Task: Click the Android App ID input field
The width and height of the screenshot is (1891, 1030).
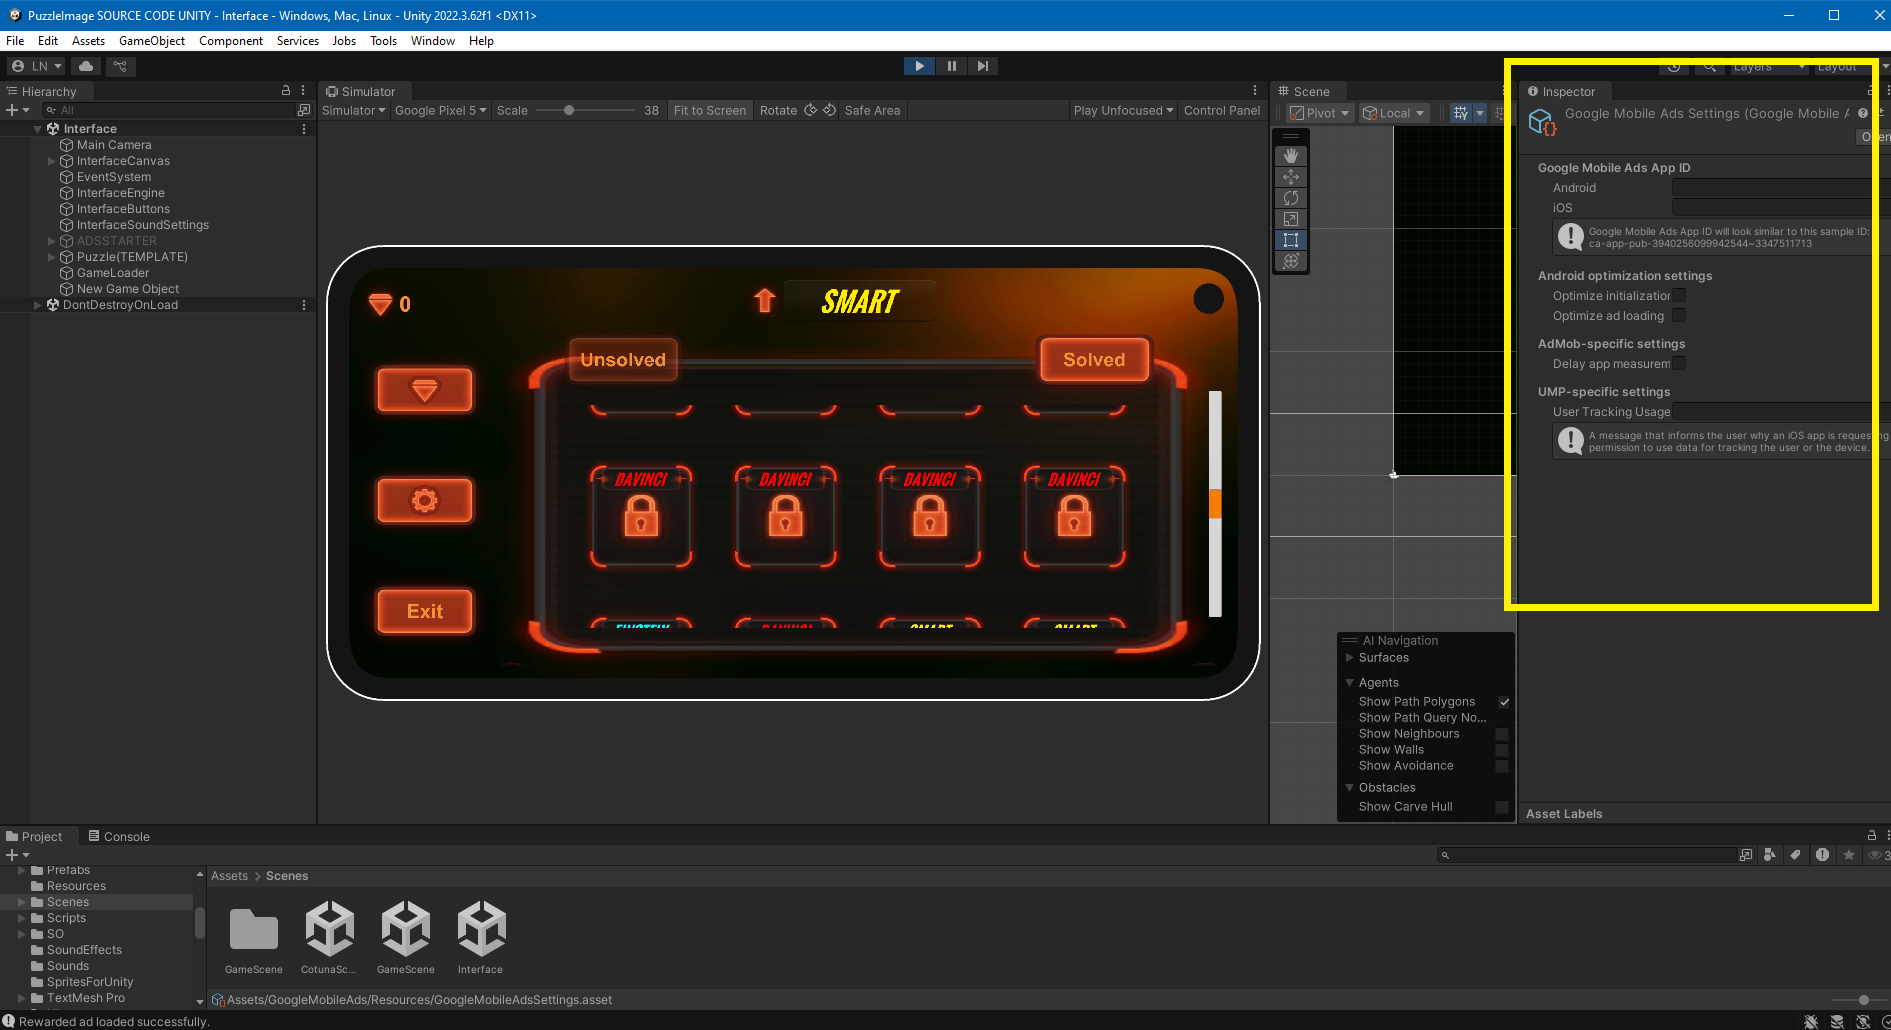Action: (1780, 188)
